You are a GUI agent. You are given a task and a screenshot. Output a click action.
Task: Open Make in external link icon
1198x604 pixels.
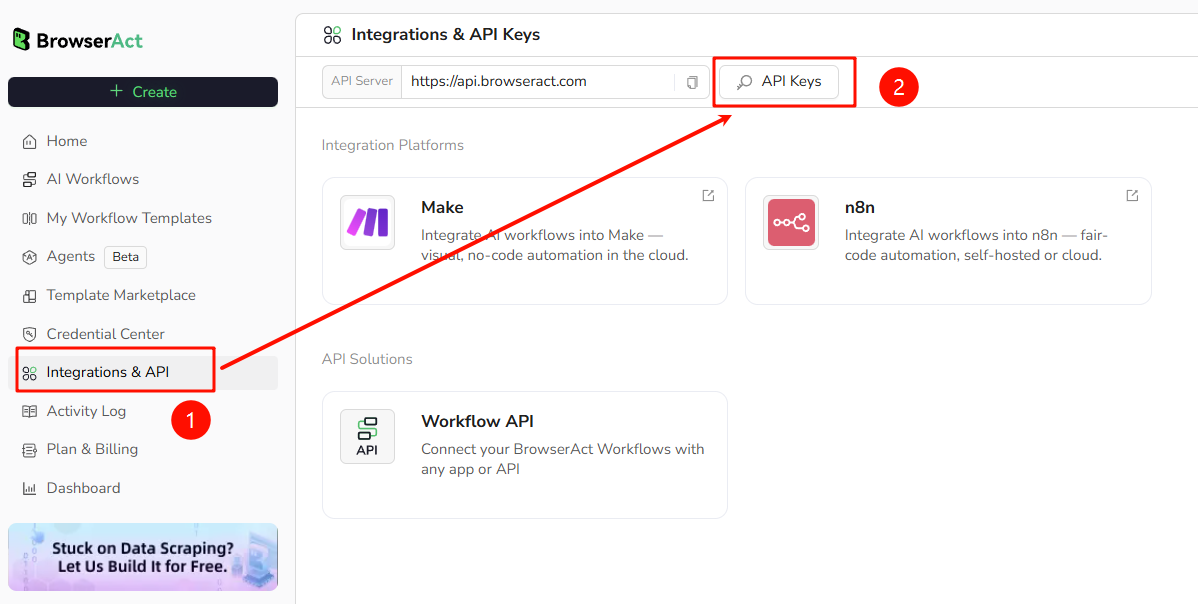[x=708, y=195]
